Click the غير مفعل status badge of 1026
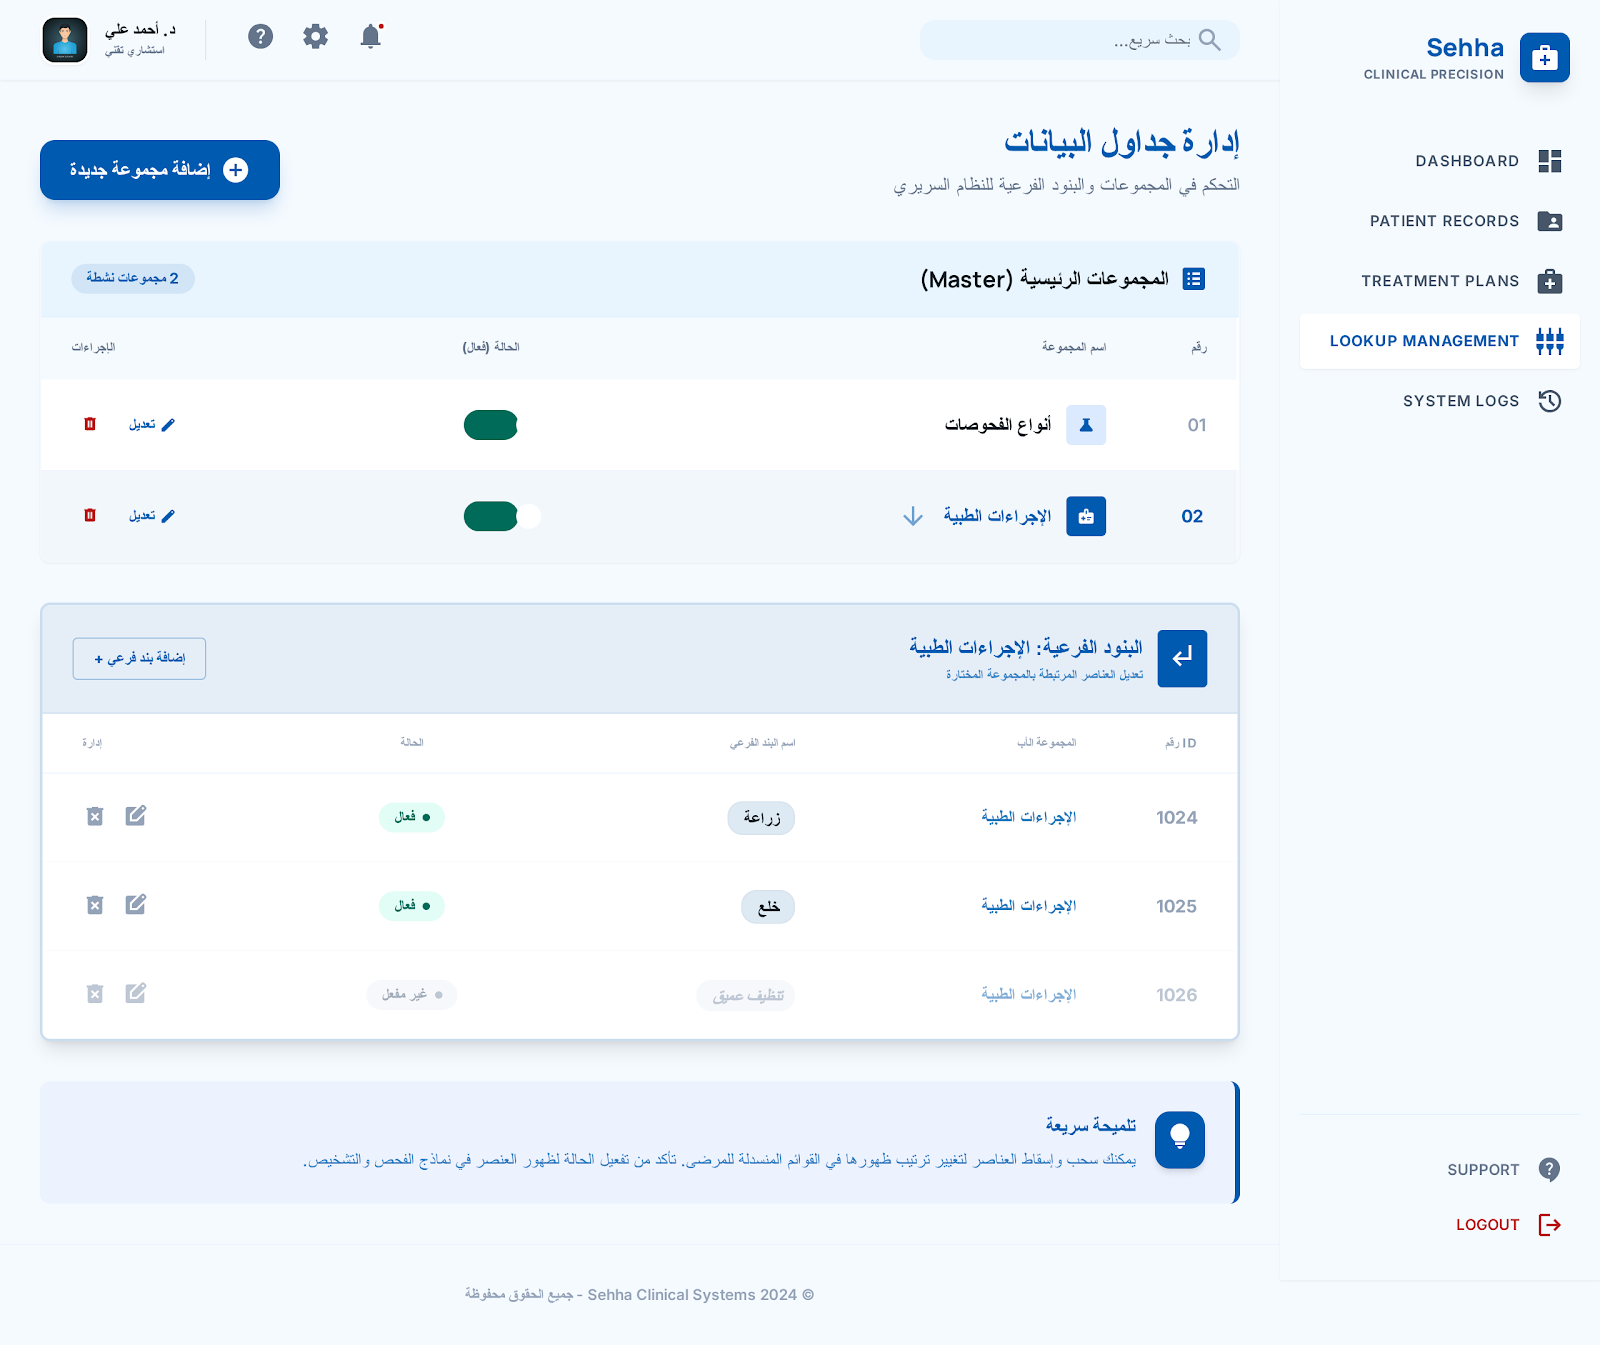This screenshot has height=1345, width=1600. [x=411, y=995]
